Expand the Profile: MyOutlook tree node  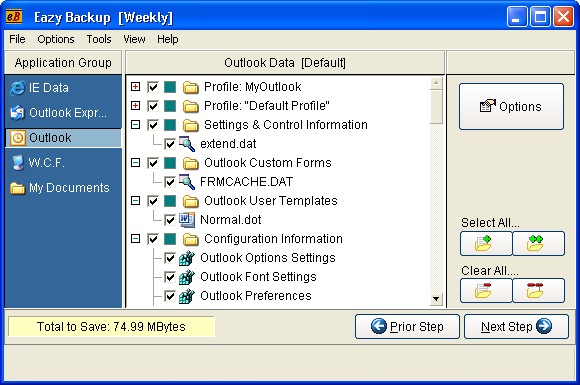click(136, 87)
